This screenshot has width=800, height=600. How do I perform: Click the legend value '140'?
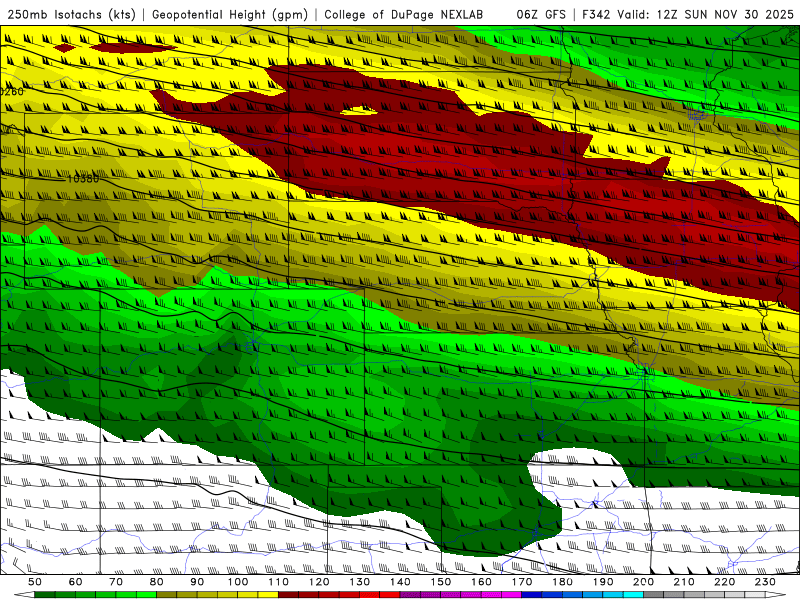click(400, 582)
